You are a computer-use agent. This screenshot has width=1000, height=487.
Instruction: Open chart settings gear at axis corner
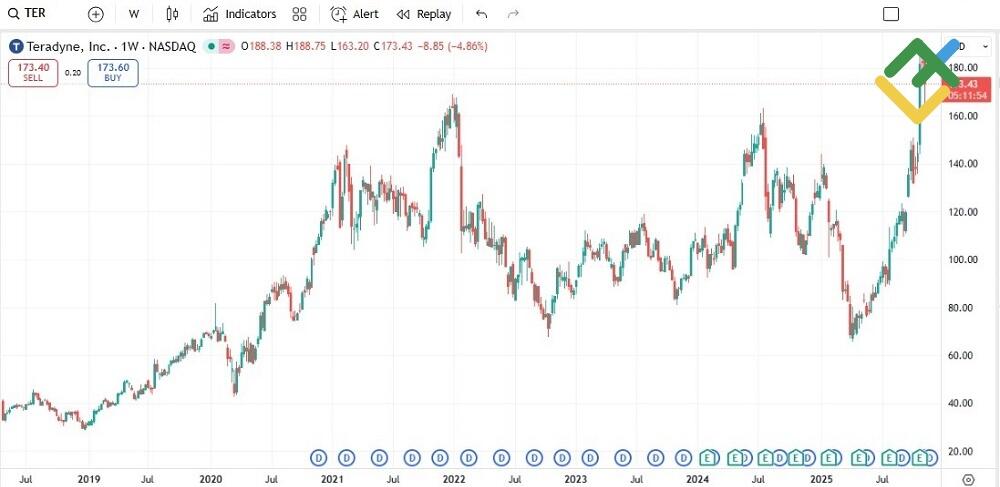tap(969, 479)
